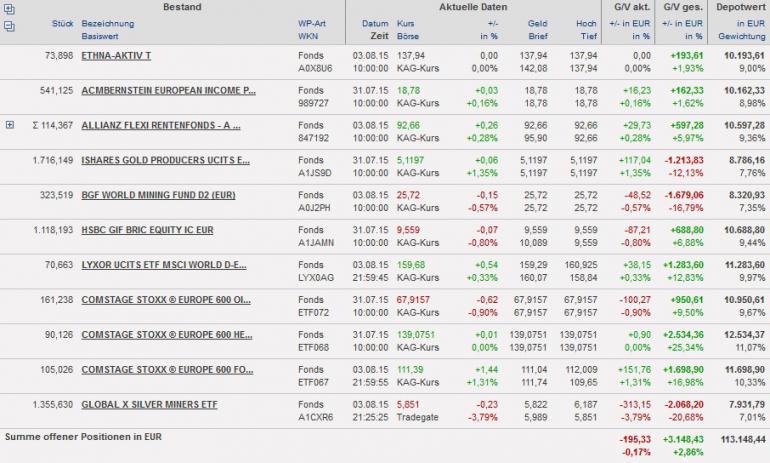770x463 pixels.
Task: Click the expand-all plus icon in header
Action: coord(9,8)
